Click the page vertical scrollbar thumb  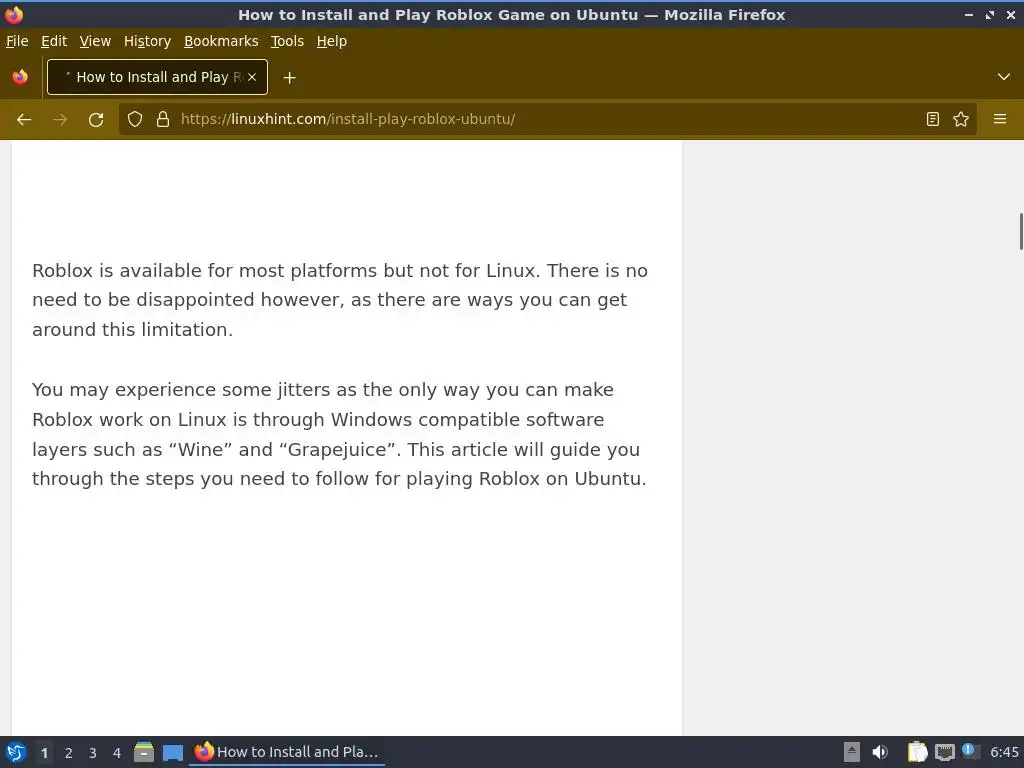[x=1021, y=231]
